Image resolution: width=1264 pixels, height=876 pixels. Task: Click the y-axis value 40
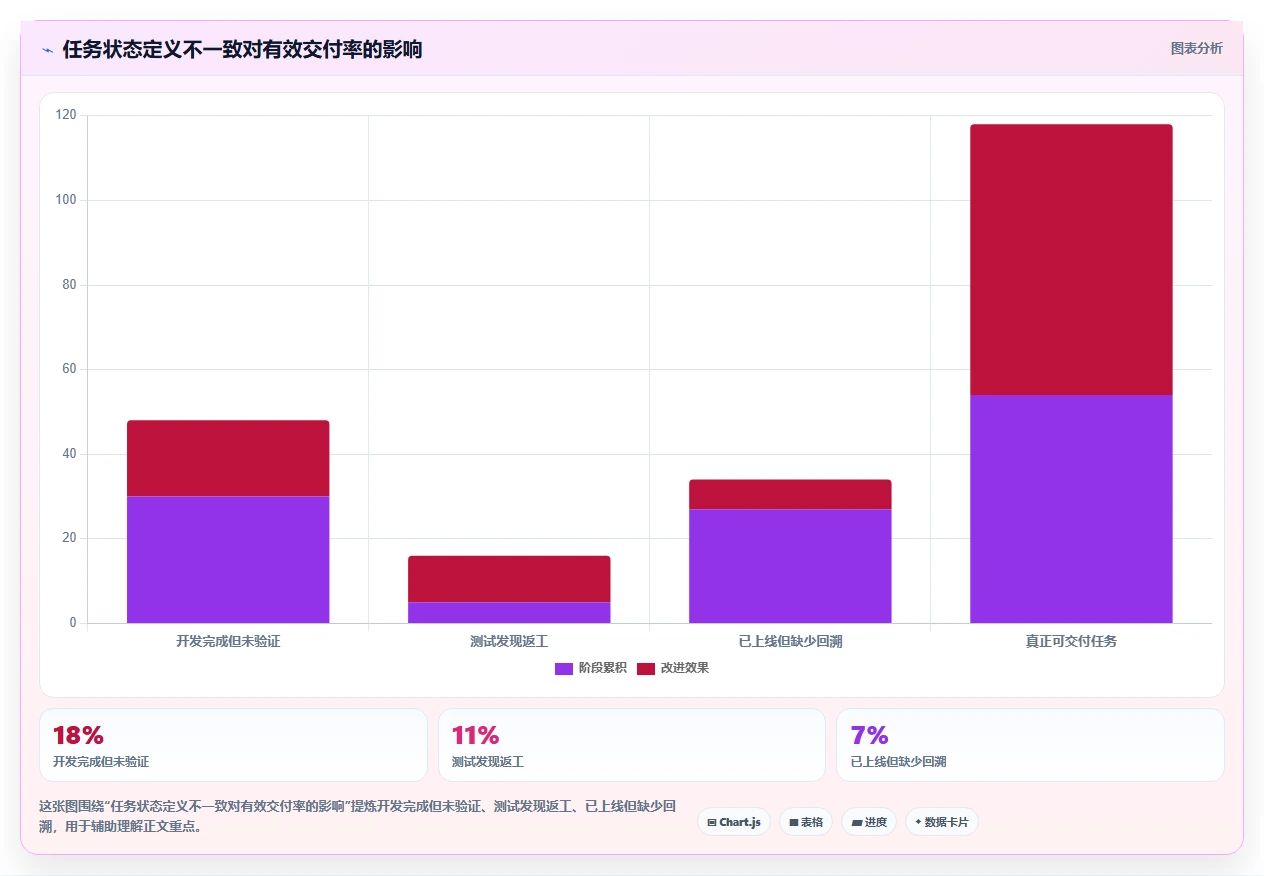(x=69, y=454)
